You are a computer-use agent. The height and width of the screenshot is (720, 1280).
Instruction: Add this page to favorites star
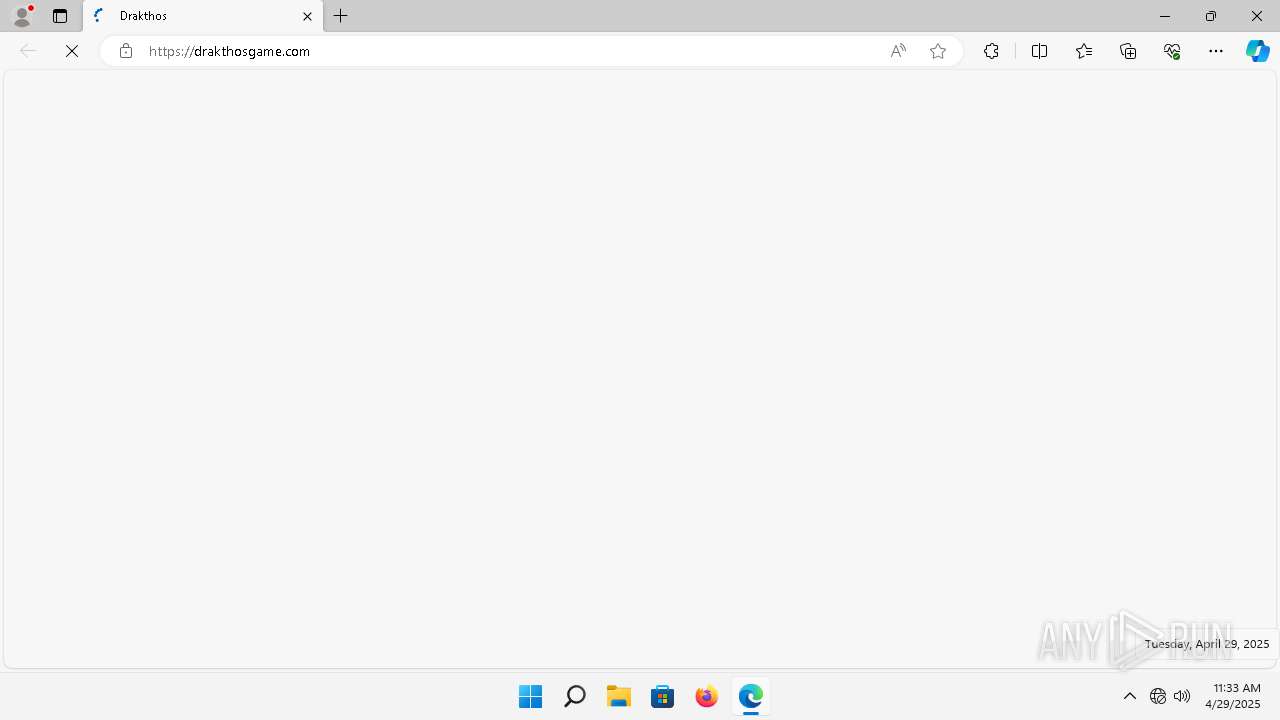938,51
